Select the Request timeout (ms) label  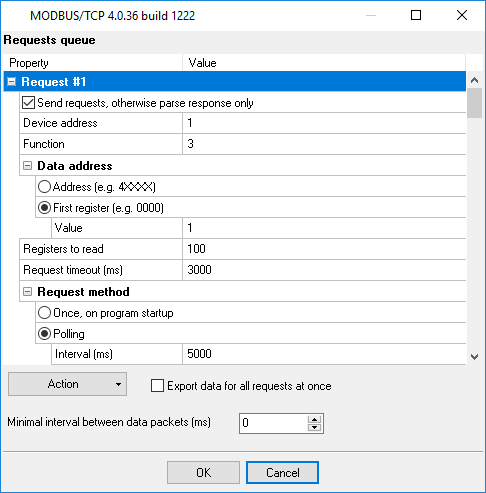coord(73,270)
